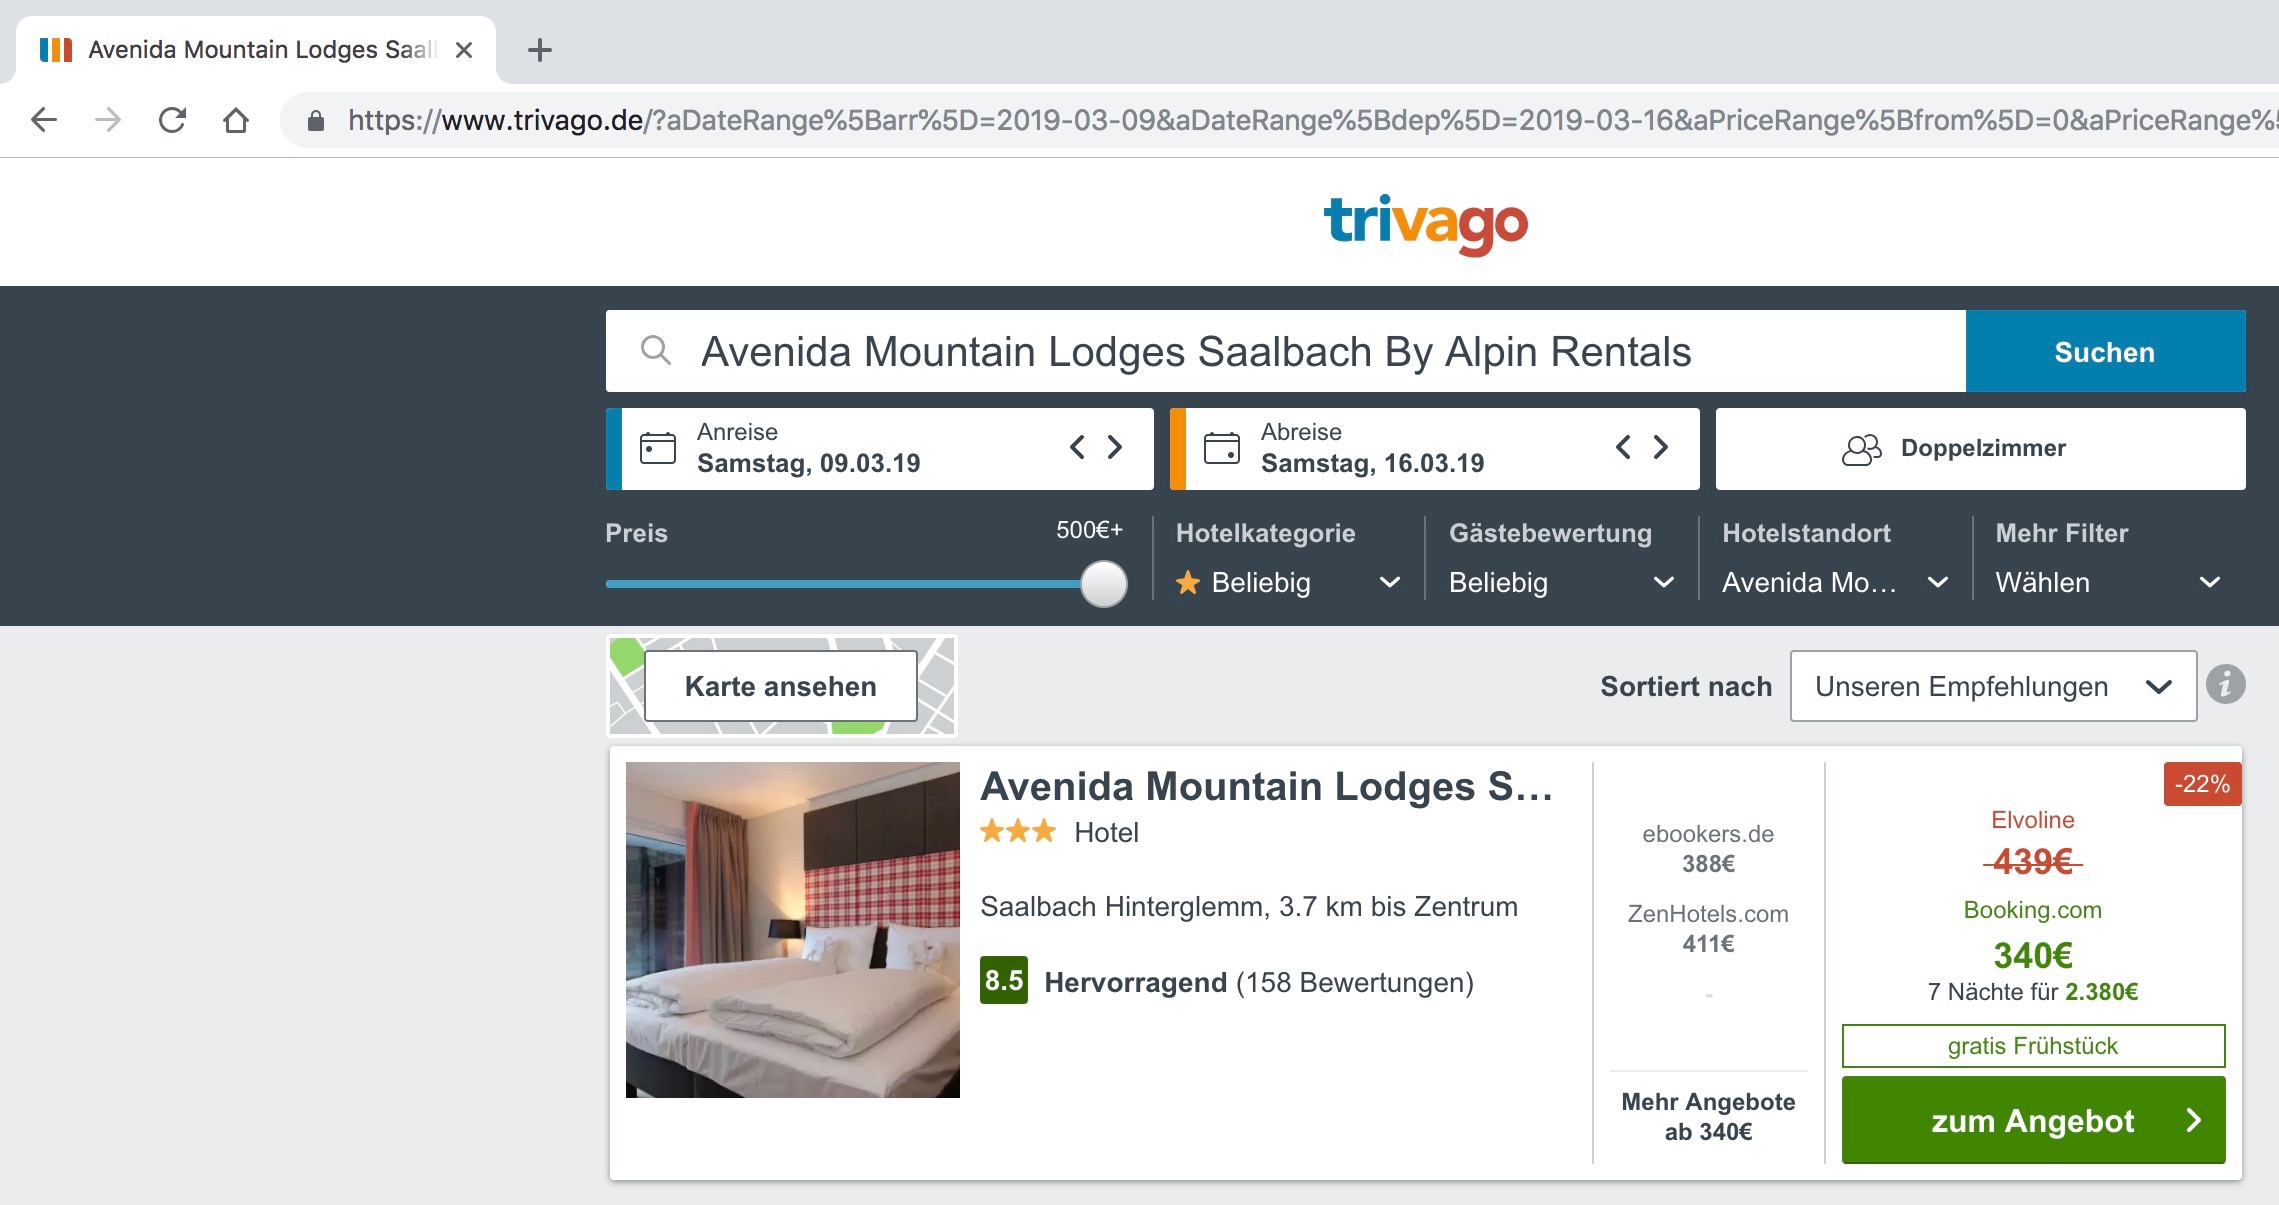Screen dimensions: 2279x1205
Task: Select the ZenHotels.com 411€ offer
Action: (1708, 928)
